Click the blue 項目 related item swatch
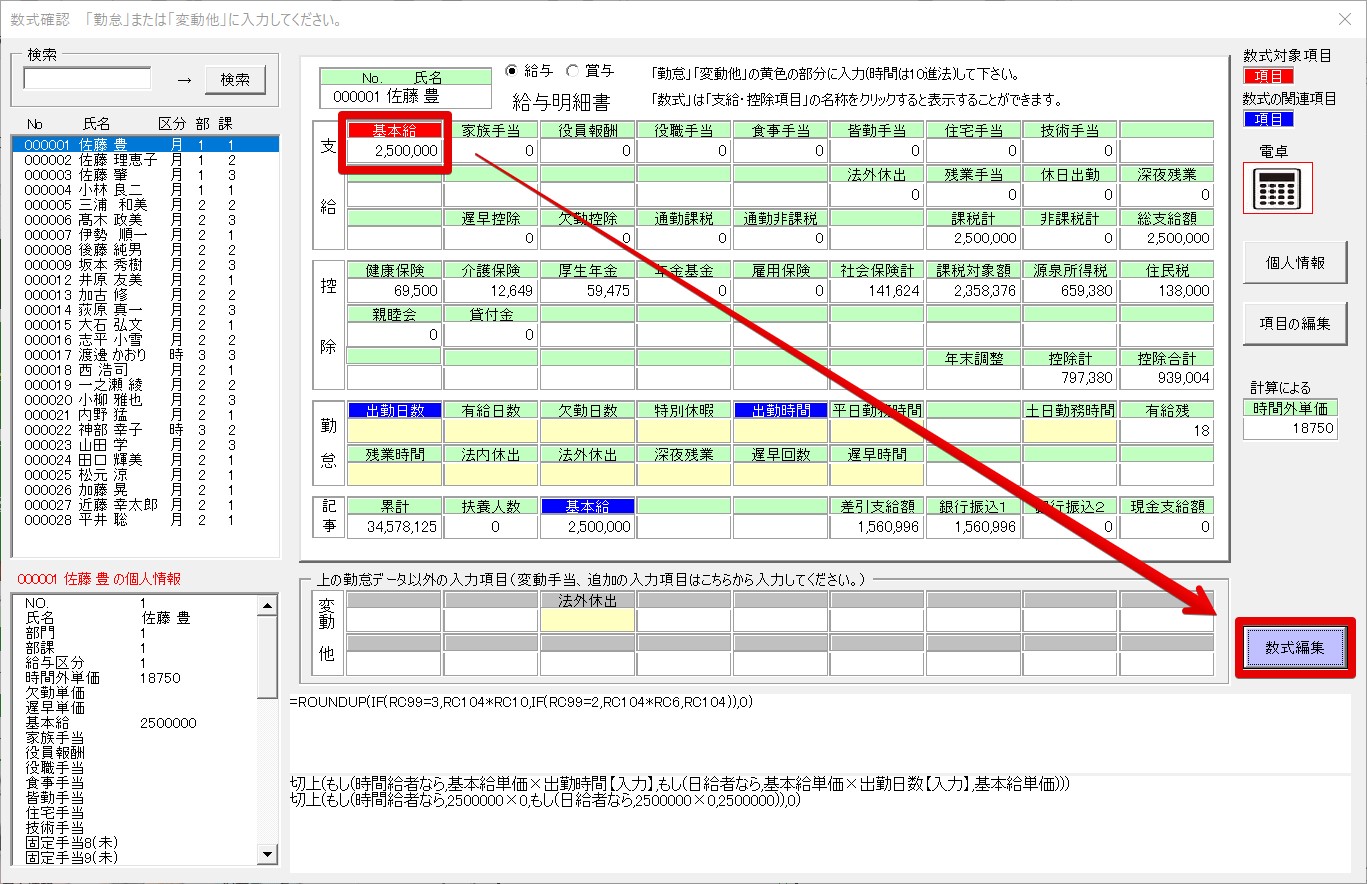This screenshot has height=884, width=1367. [x=1268, y=119]
